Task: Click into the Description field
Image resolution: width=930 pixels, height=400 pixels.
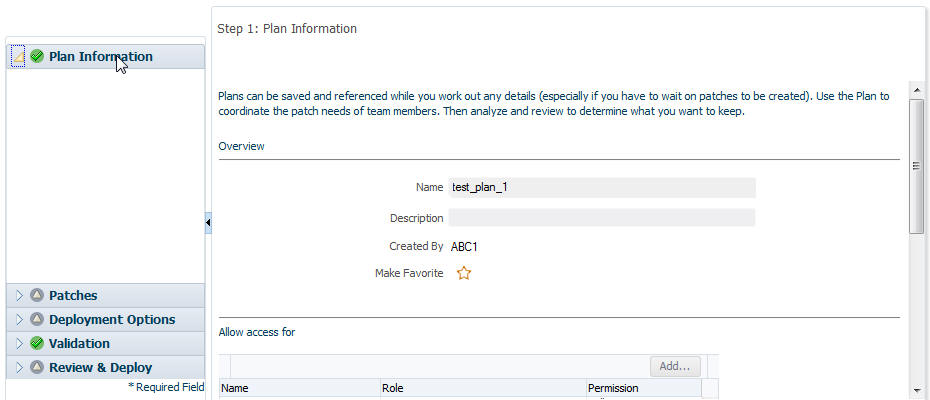Action: coord(601,218)
